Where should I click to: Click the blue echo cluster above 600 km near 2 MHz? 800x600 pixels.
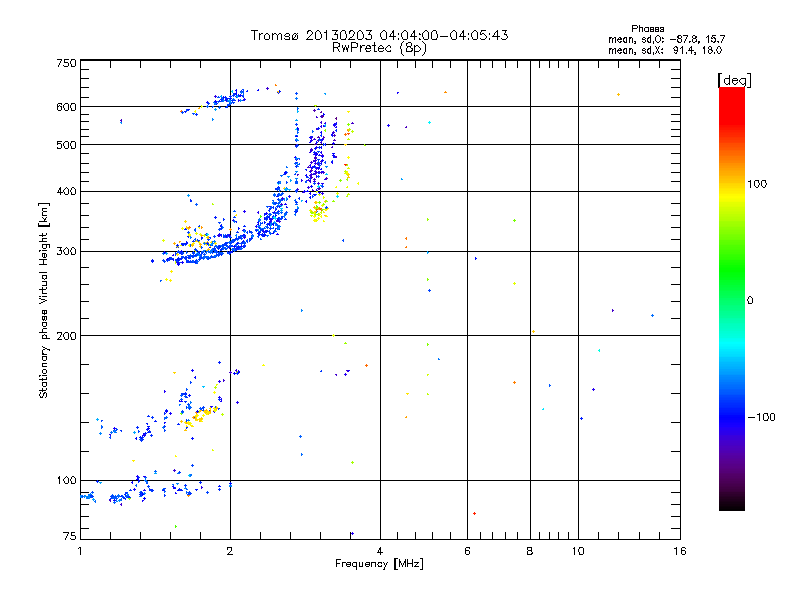tap(227, 98)
